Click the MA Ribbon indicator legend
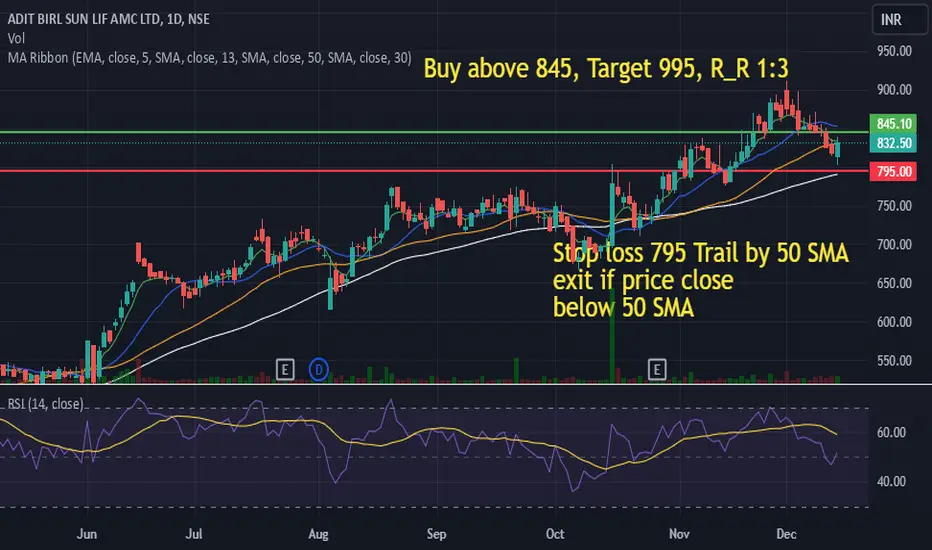The image size is (932, 550). pyautogui.click(x=209, y=58)
